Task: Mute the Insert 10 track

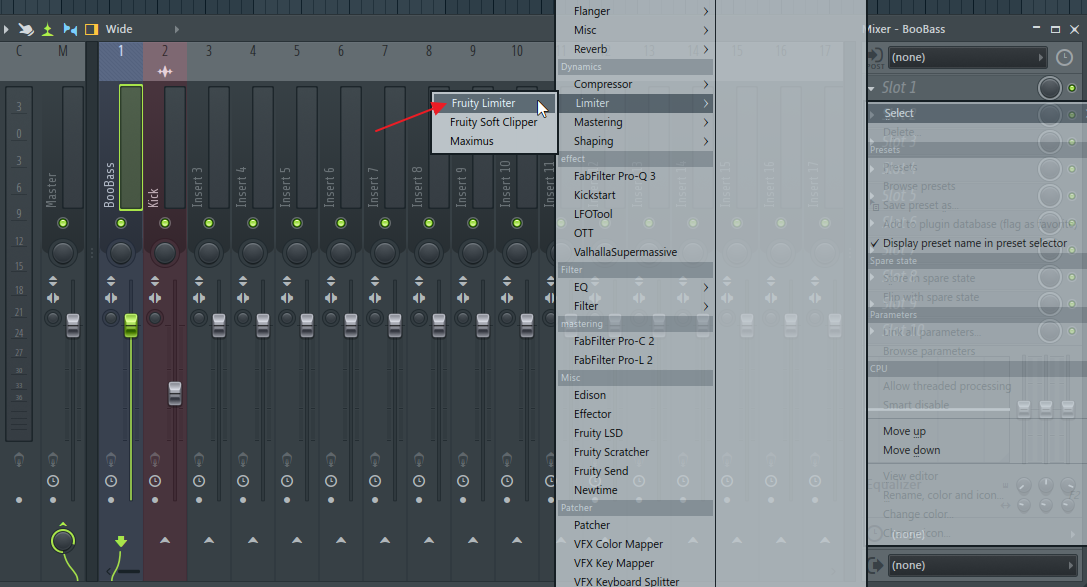Action: 517,223
